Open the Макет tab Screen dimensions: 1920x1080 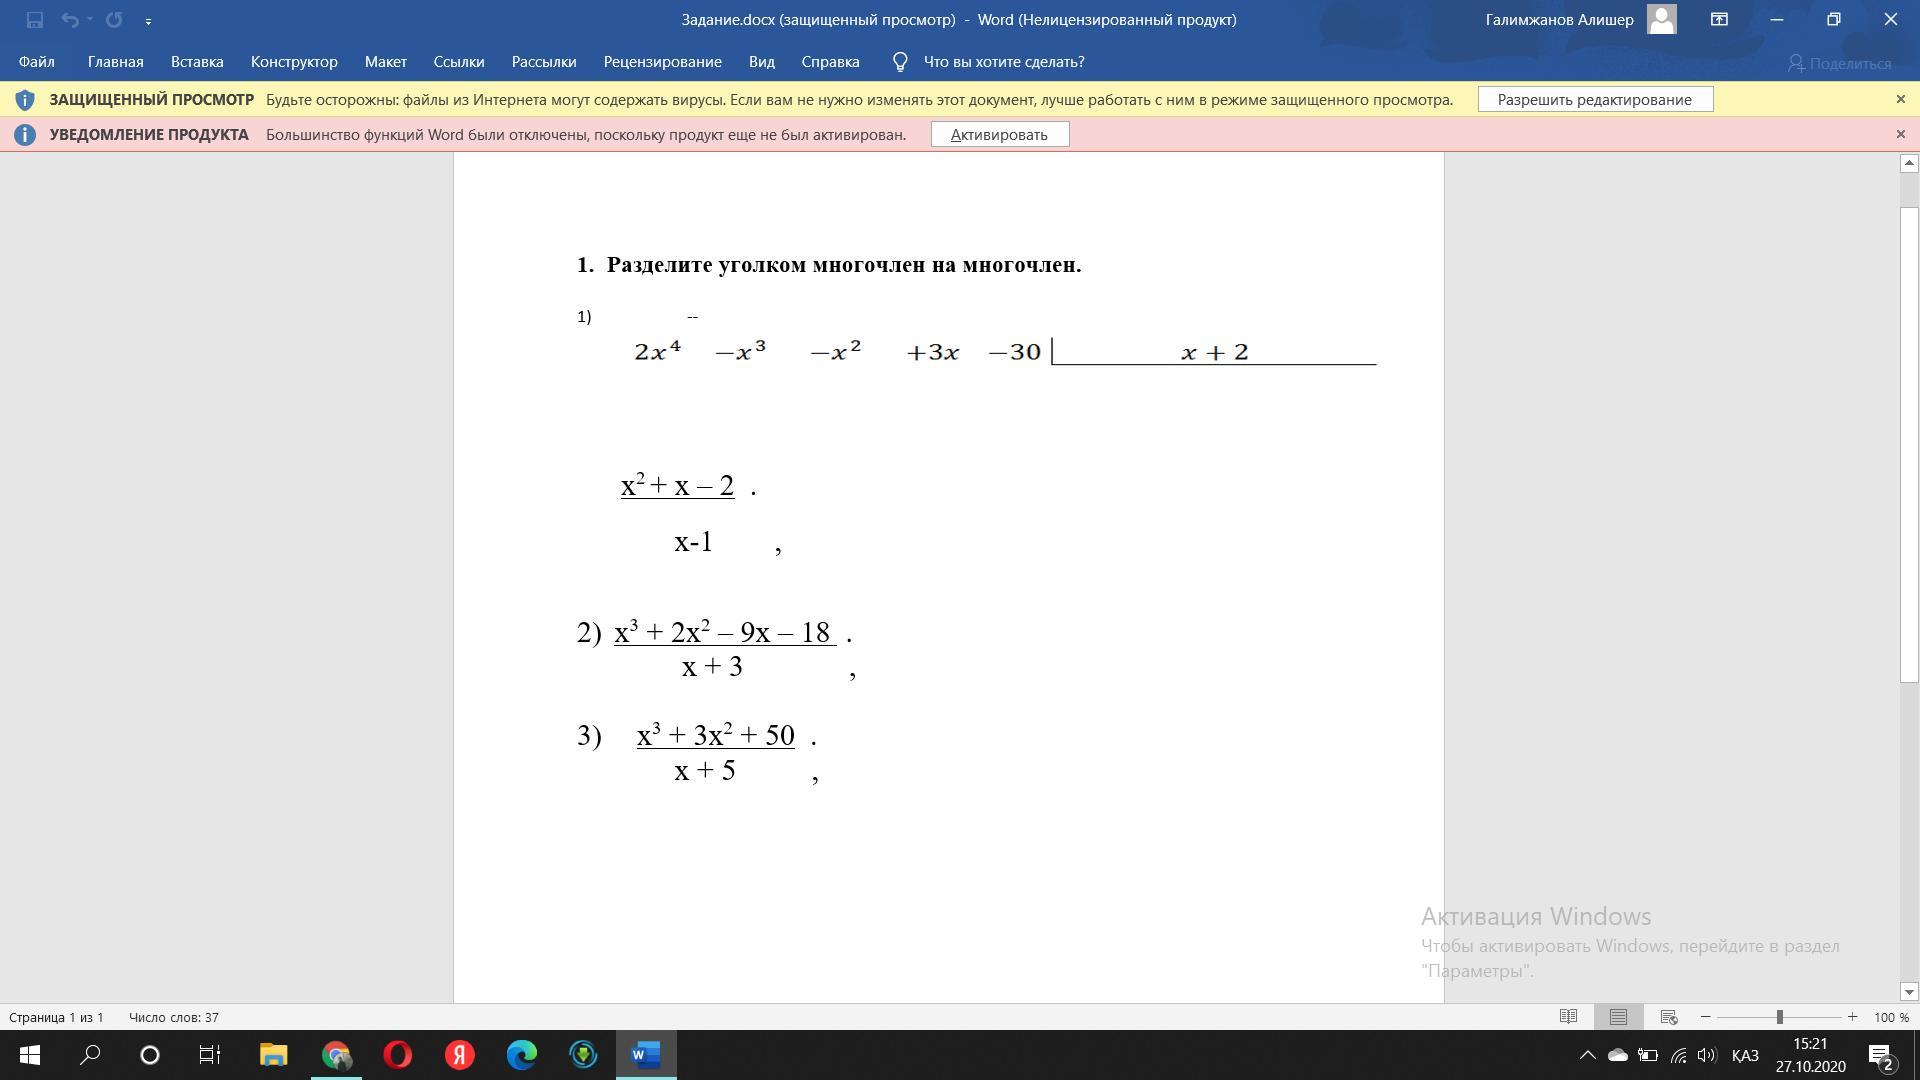tap(385, 62)
